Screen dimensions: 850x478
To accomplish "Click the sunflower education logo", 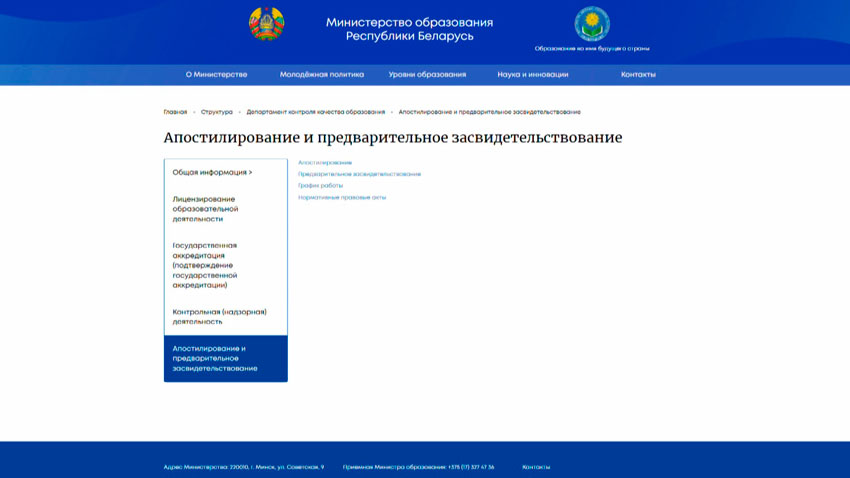I will pyautogui.click(x=592, y=24).
